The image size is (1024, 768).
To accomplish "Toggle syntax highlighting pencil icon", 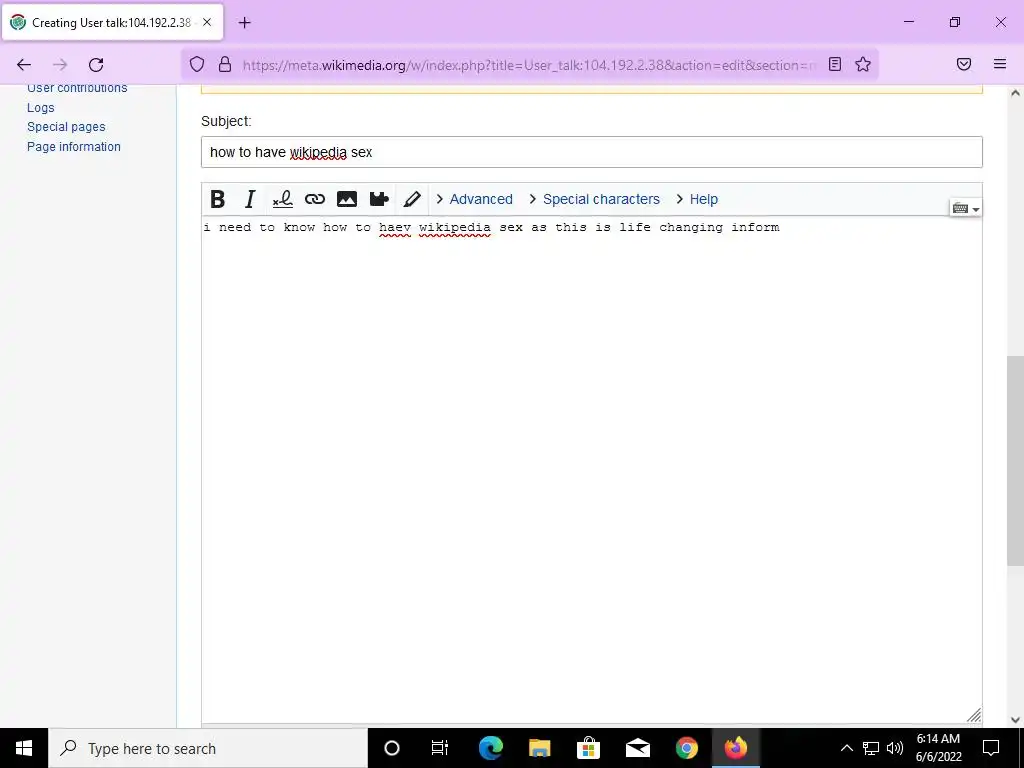I will coord(411,199).
